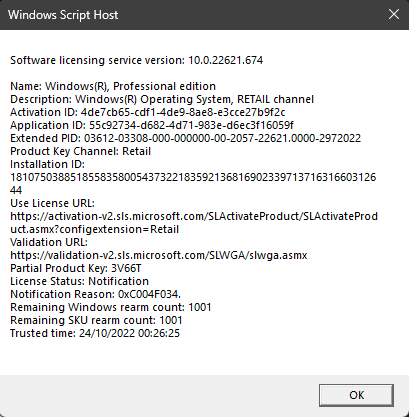The height and width of the screenshot is (417, 409).
Task: Click the Description RETAIL channel line
Action: click(x=162, y=99)
